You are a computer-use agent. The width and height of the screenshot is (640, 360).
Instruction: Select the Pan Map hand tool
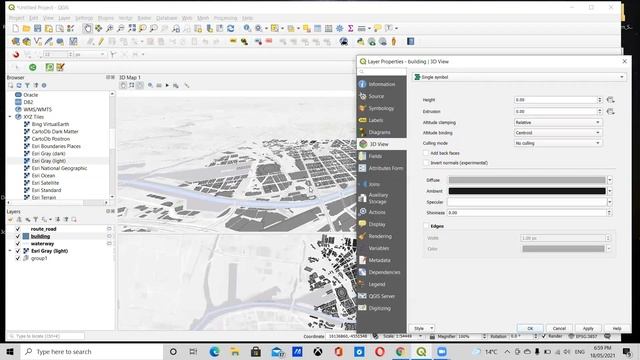coord(87,28)
